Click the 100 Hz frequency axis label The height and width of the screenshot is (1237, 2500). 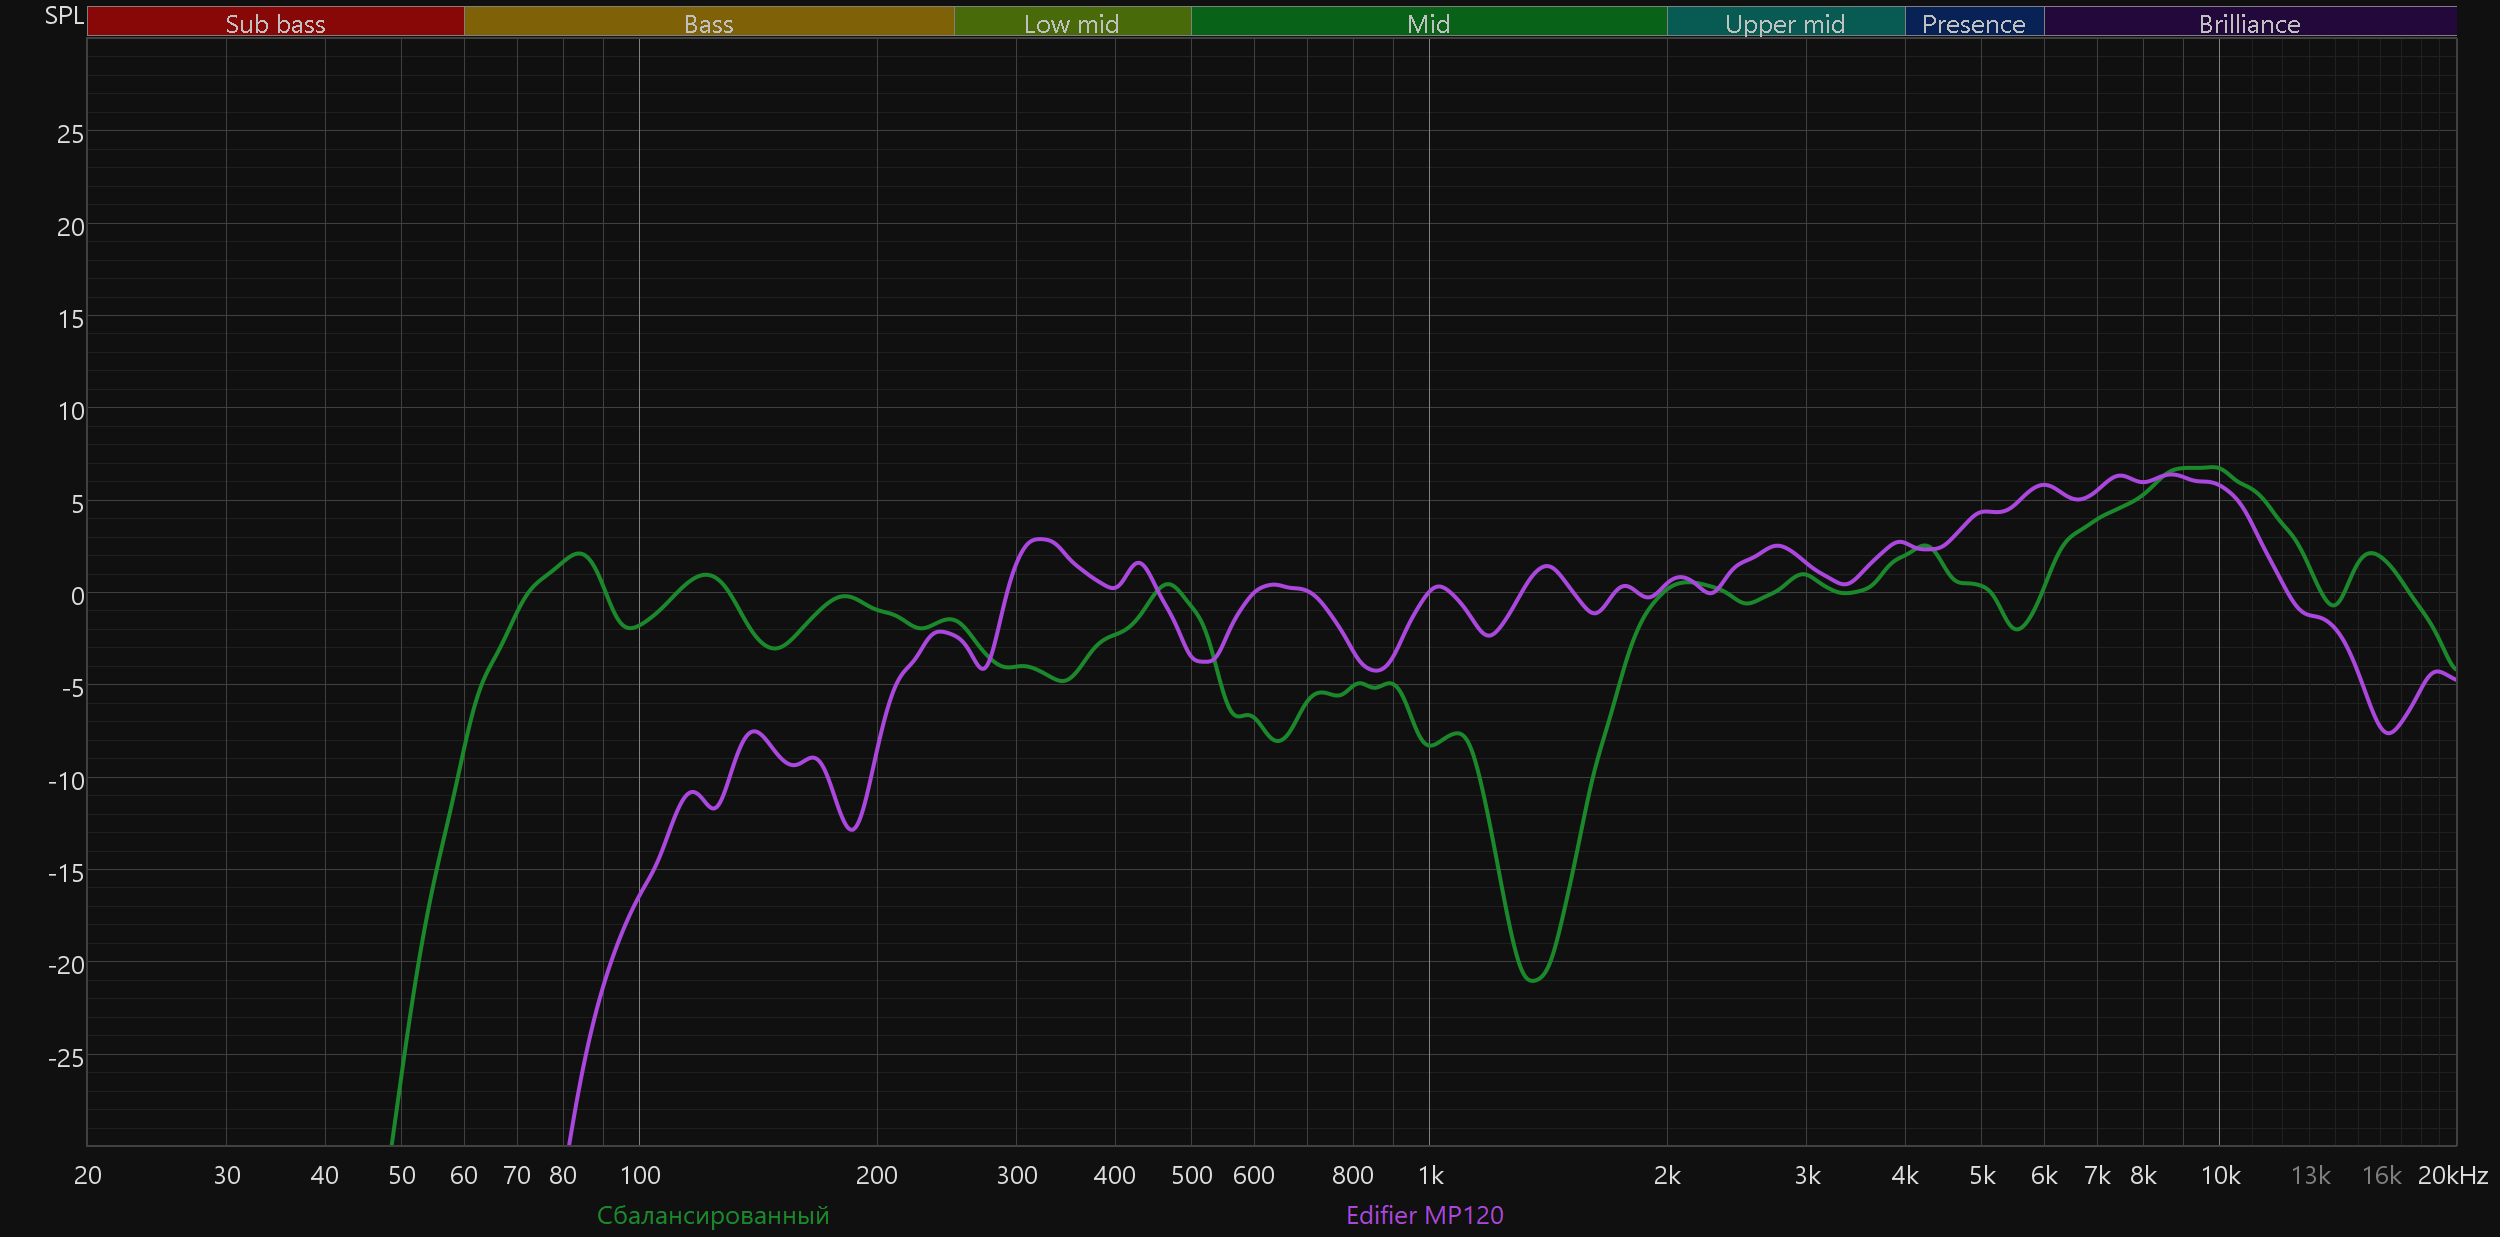[640, 1175]
